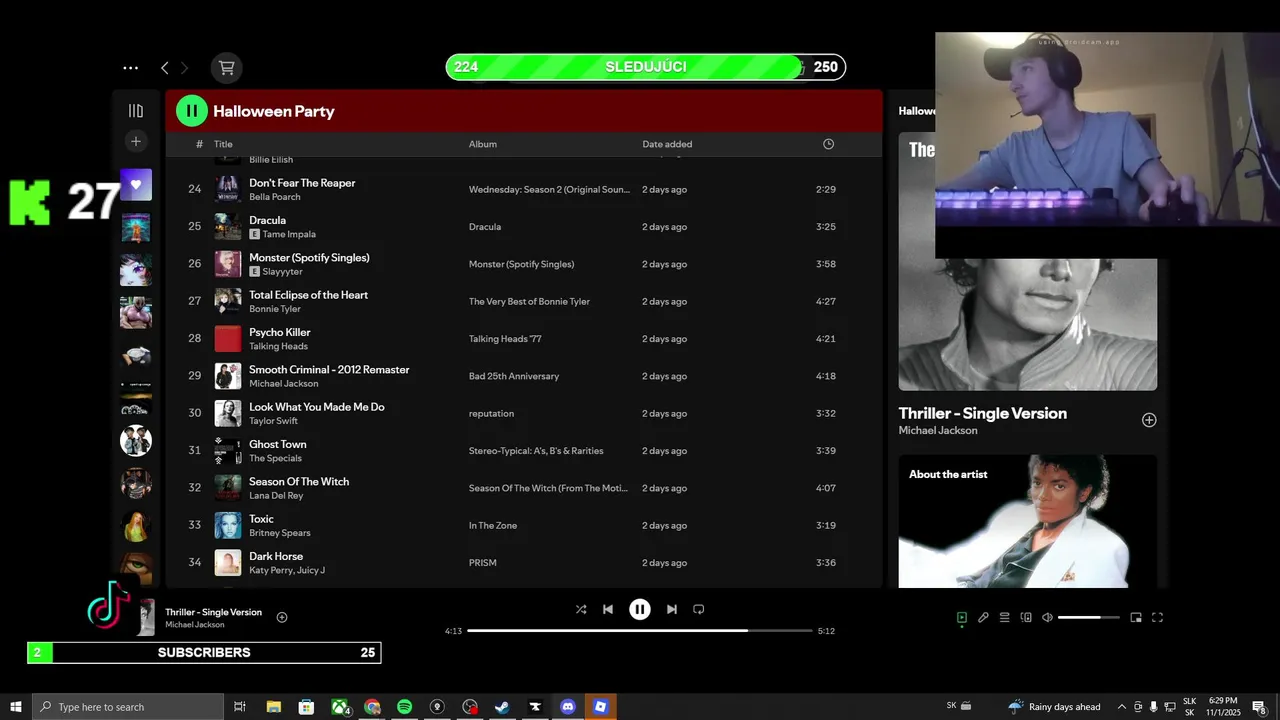1280x720 pixels.
Task: Open Taylor Swift artist link
Action: [x=273, y=421]
